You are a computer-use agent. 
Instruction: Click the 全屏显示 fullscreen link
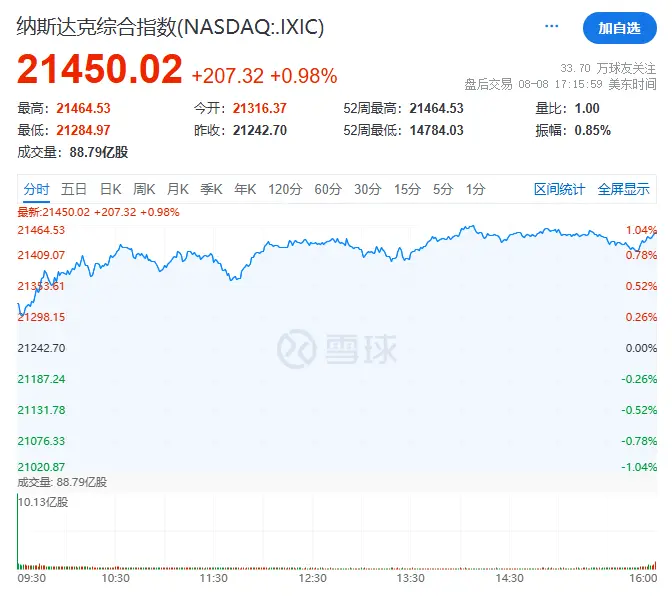[x=624, y=189]
